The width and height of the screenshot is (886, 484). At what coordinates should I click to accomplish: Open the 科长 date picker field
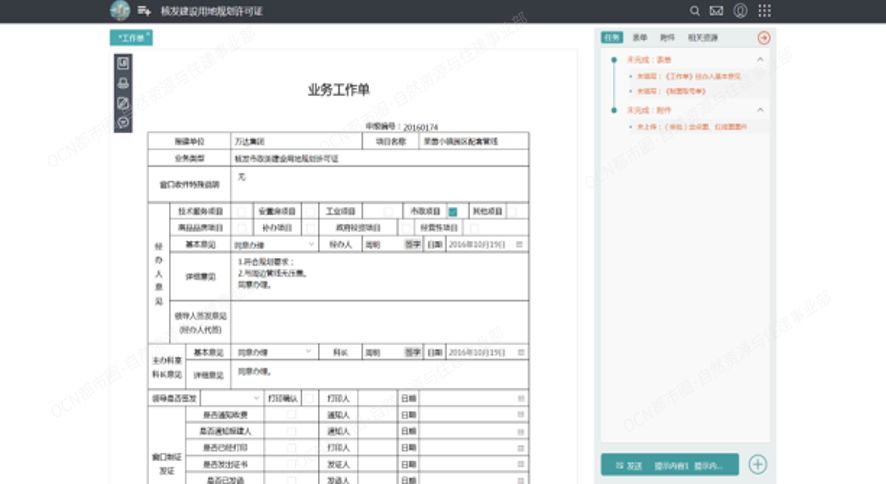487,352
